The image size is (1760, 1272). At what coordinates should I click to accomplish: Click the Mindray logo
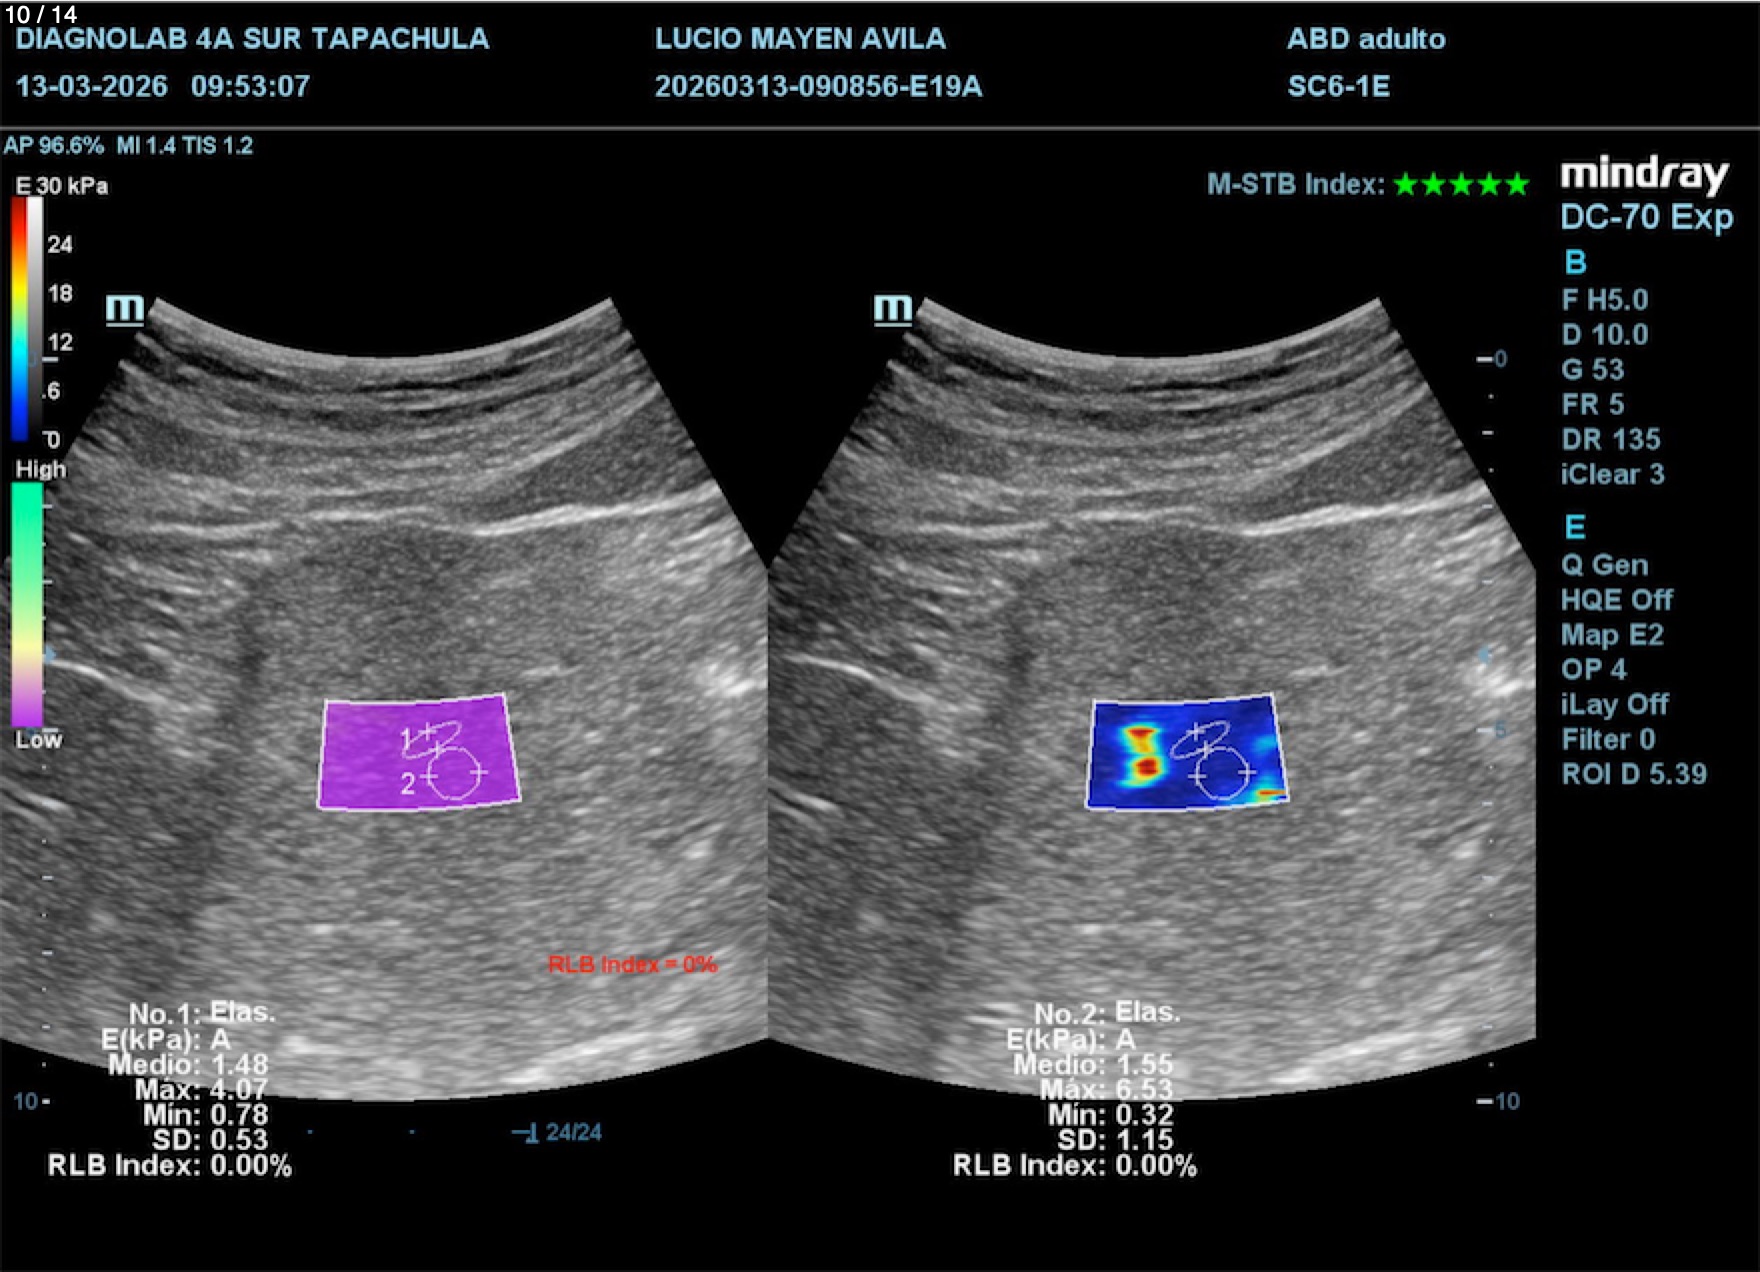pos(1644,175)
